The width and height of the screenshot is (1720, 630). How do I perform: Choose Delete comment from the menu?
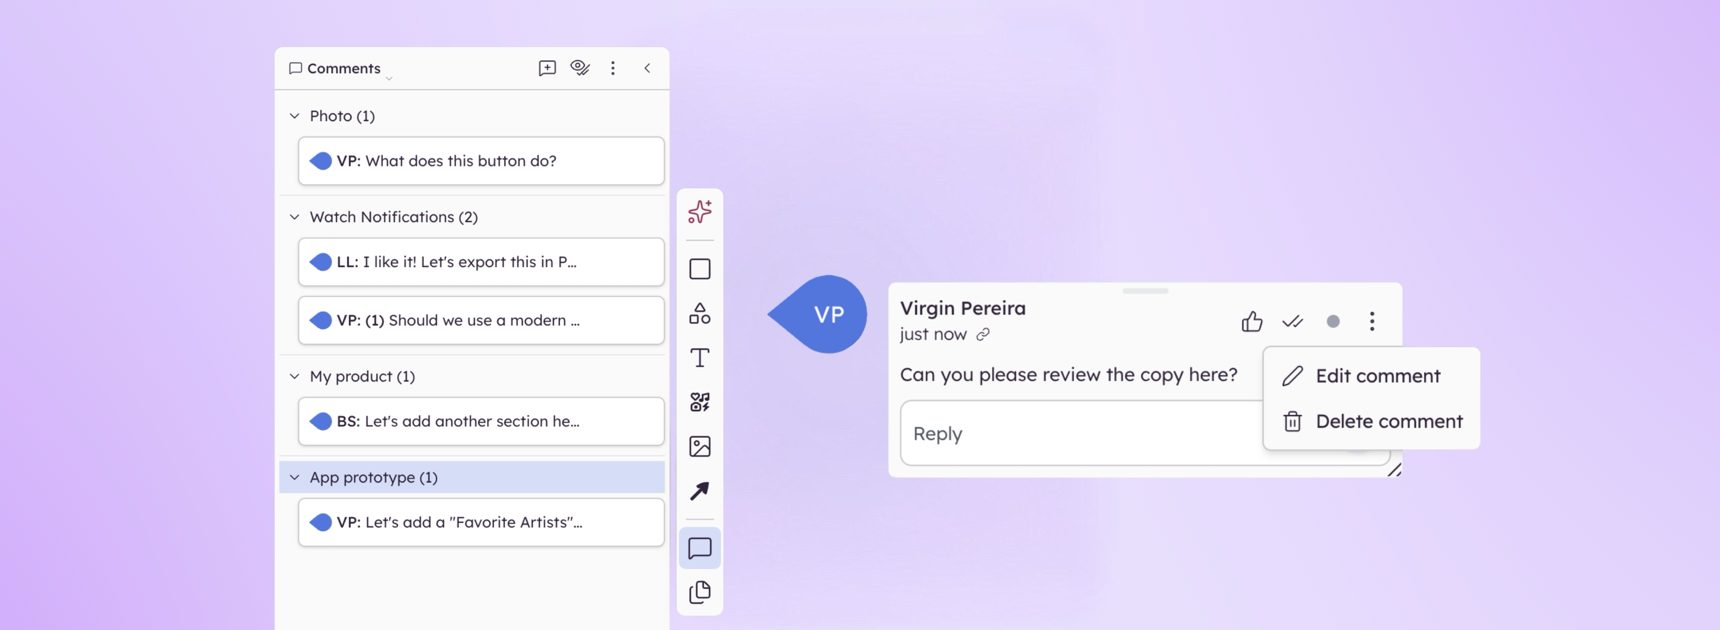[1388, 421]
